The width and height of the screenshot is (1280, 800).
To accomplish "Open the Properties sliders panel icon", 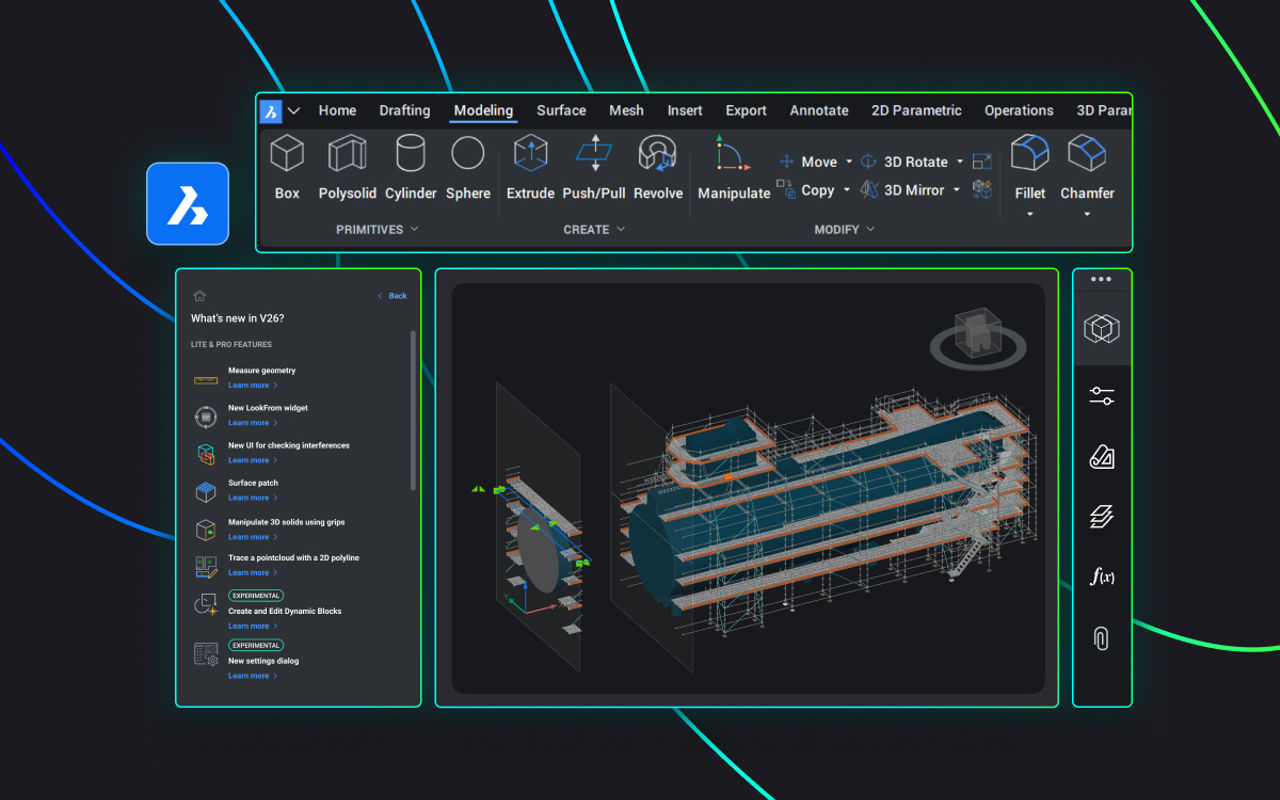I will (1102, 397).
